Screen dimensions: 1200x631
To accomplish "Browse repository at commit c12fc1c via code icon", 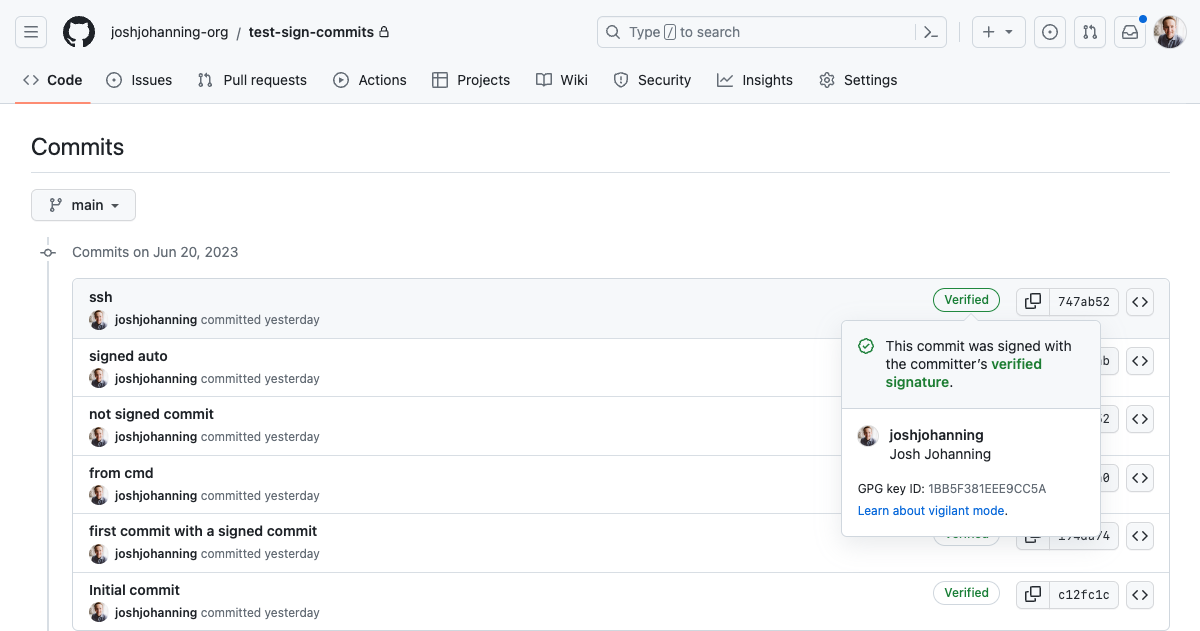I will [x=1139, y=594].
